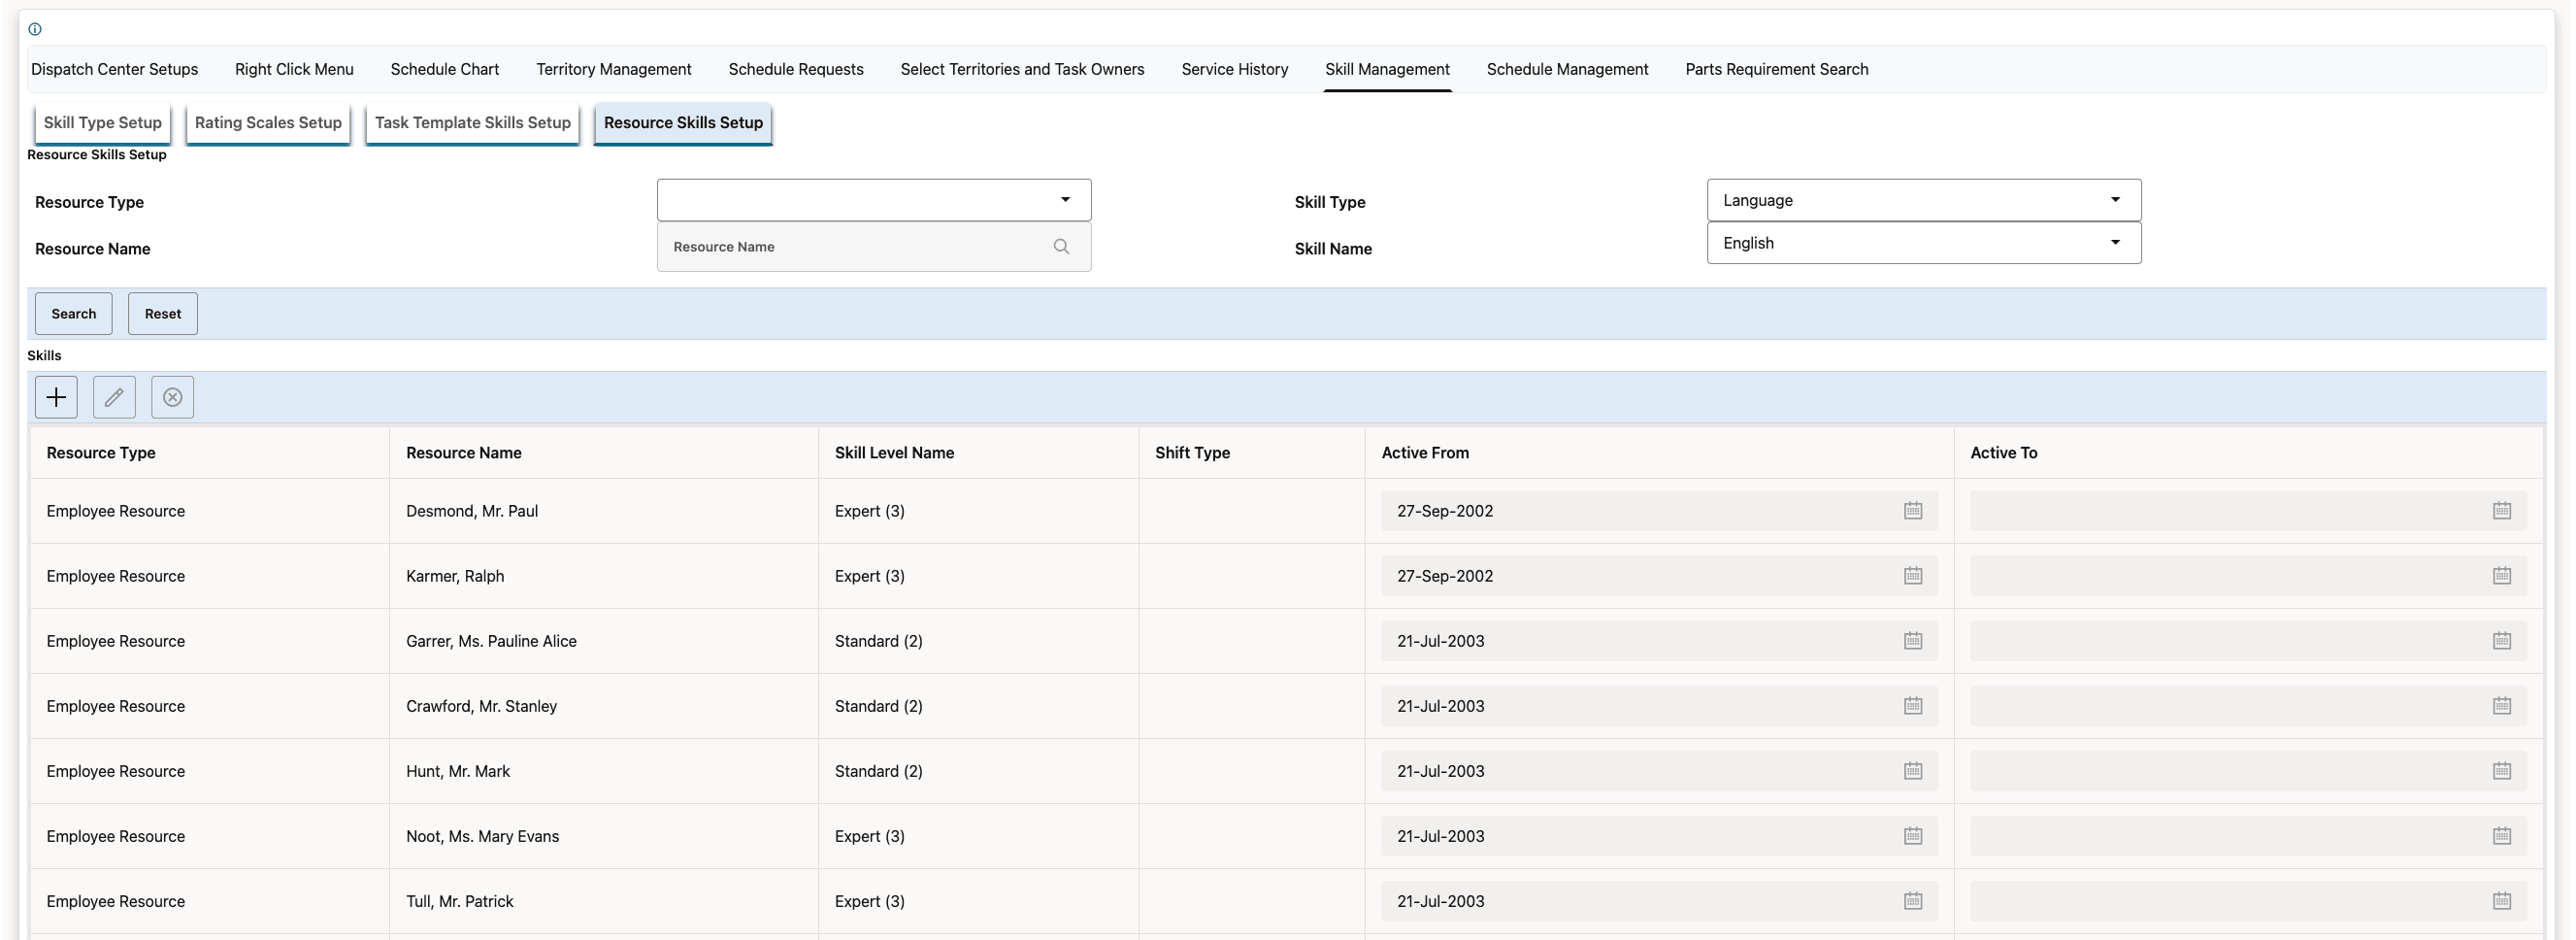Open Active From calendar for Noot, Ms. Mary Evans
Viewport: 2576px width, 940px height.
point(1912,836)
